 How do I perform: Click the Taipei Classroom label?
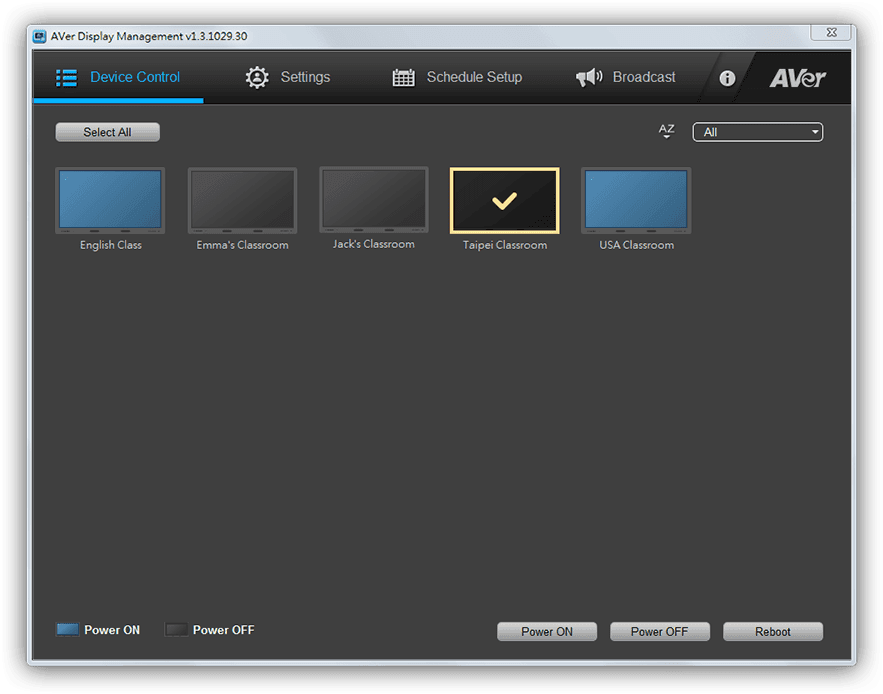[x=505, y=245]
